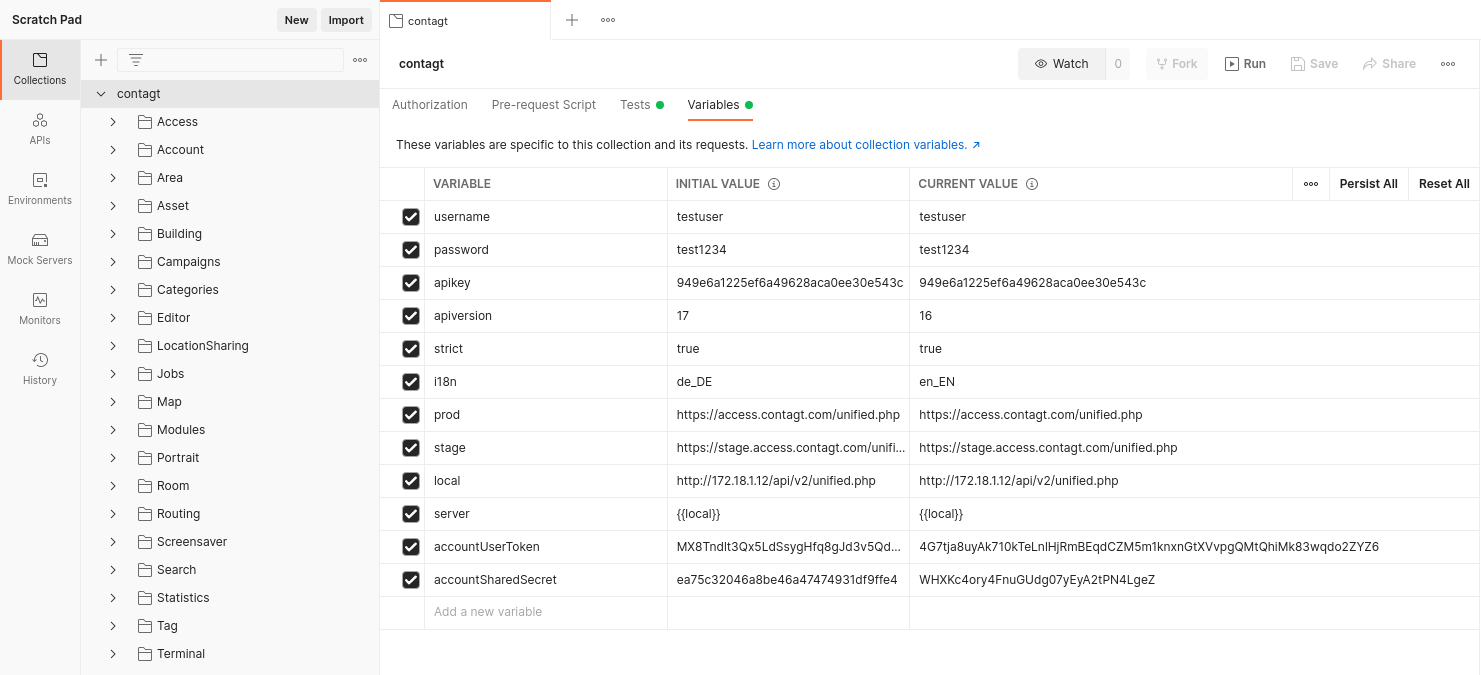Open tab bar more options ellipsis

coord(608,20)
